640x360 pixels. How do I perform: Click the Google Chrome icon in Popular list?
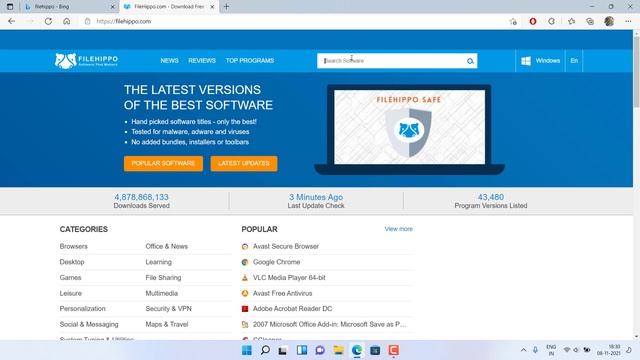[x=245, y=262]
